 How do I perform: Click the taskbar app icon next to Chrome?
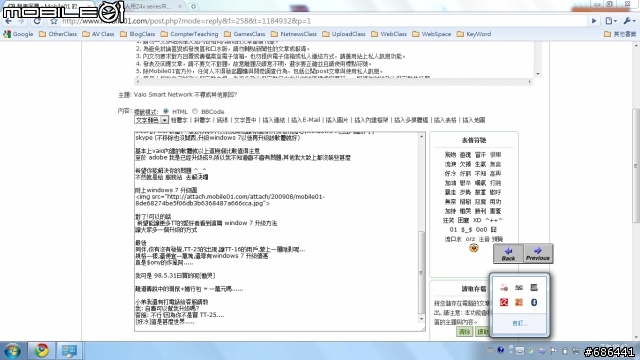tap(69, 351)
